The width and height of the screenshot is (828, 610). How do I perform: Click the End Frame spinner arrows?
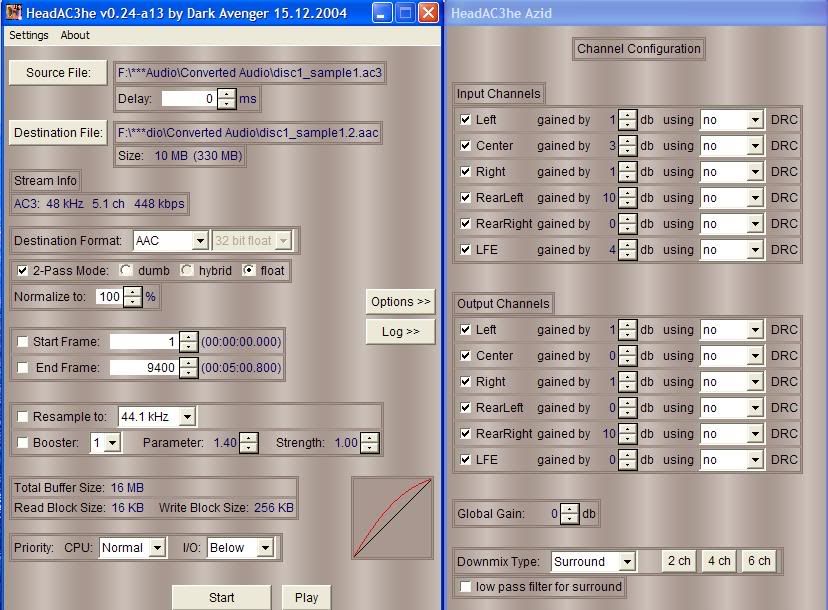tap(189, 368)
